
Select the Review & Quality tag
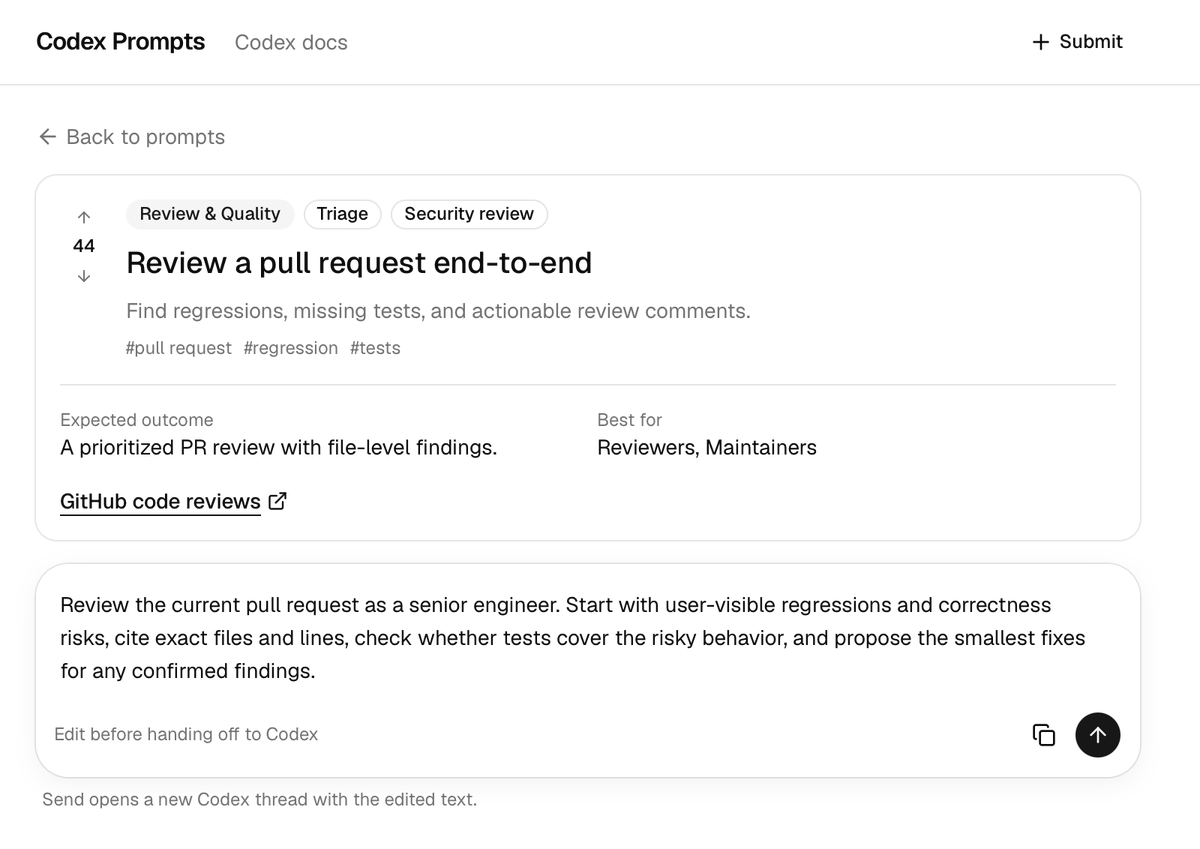[210, 214]
